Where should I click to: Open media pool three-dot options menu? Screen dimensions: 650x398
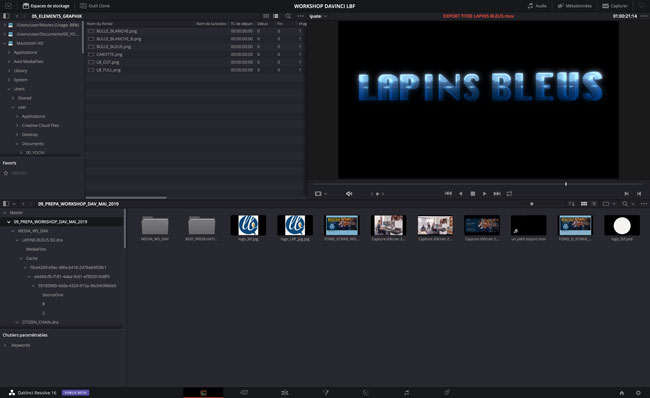(644, 204)
